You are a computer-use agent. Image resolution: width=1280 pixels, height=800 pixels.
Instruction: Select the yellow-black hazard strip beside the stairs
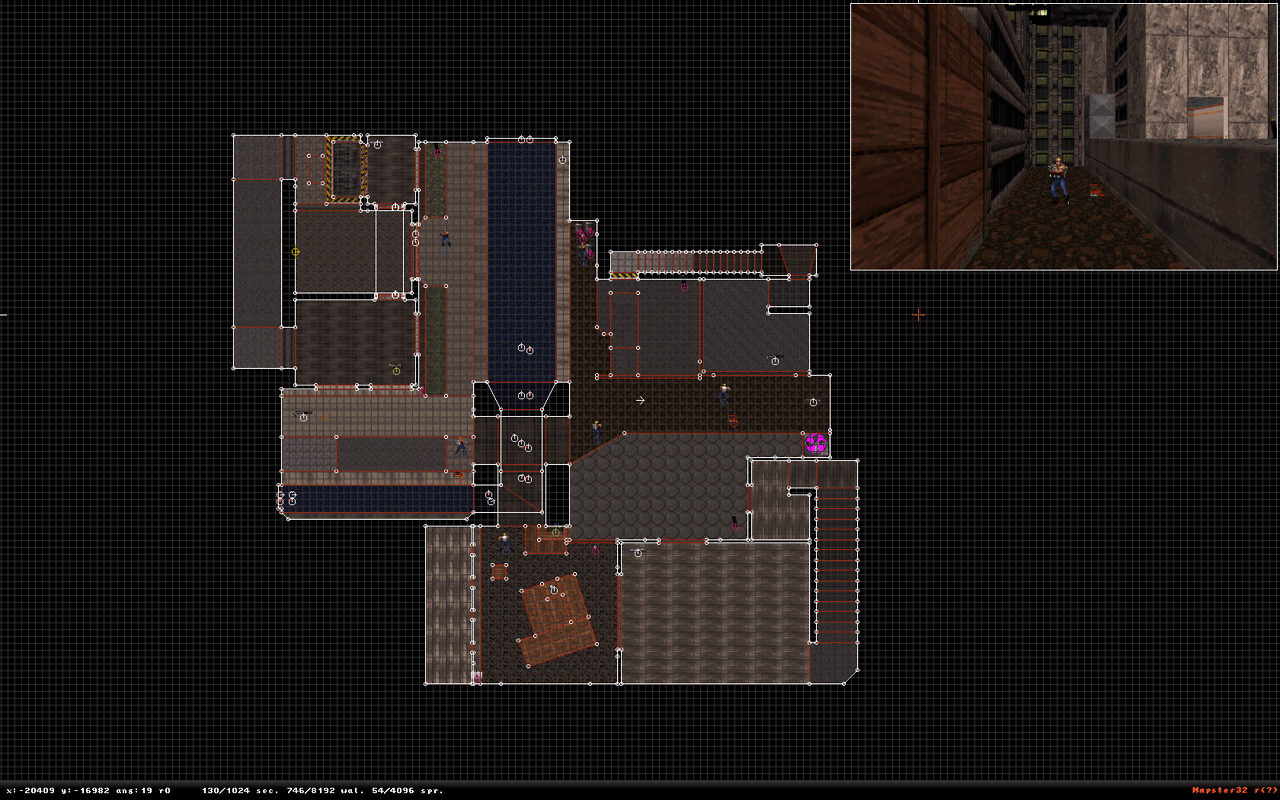coord(624,275)
